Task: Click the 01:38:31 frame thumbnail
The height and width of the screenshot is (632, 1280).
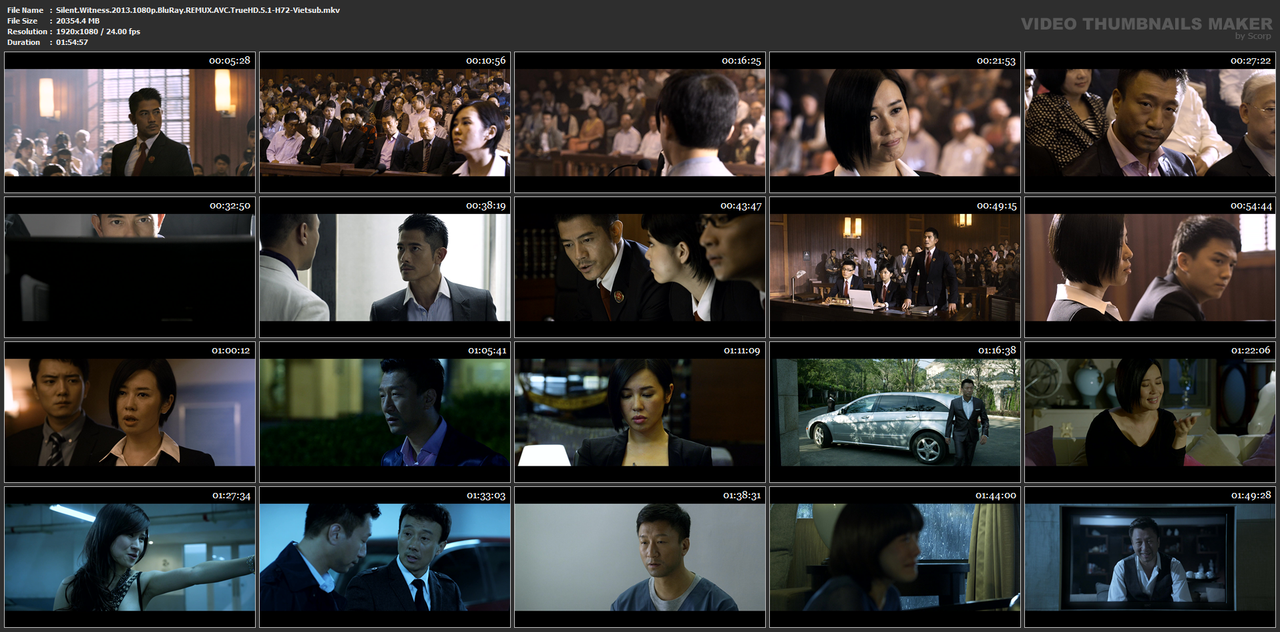Action: tap(640, 557)
